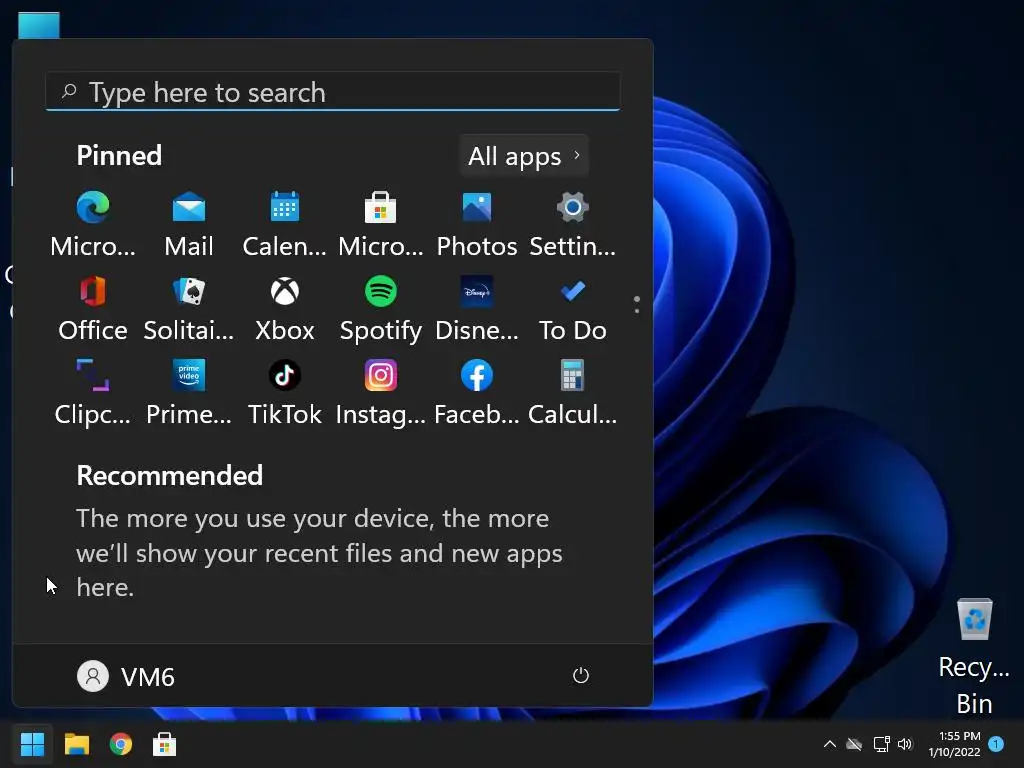Open the Calendar app
Image resolution: width=1024 pixels, height=768 pixels.
point(285,224)
